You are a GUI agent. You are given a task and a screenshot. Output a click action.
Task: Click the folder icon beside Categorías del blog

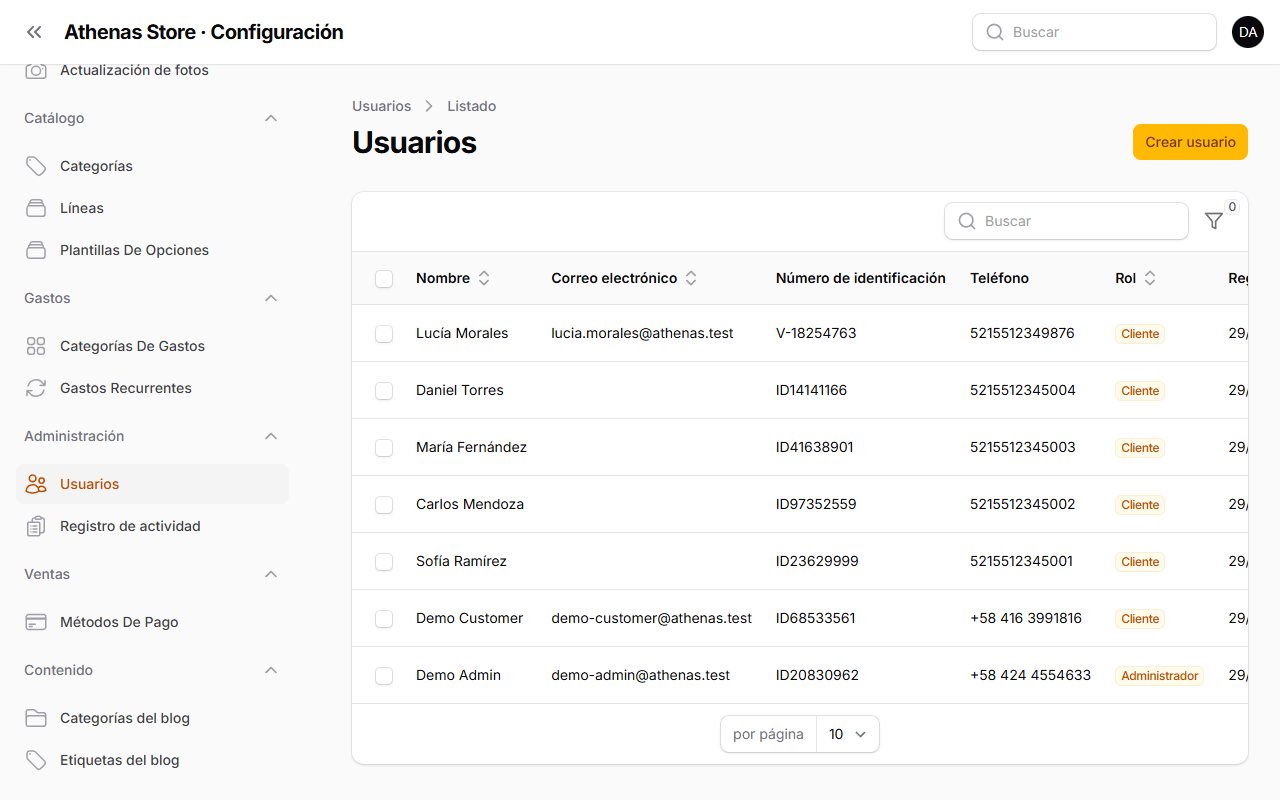[x=36, y=718]
